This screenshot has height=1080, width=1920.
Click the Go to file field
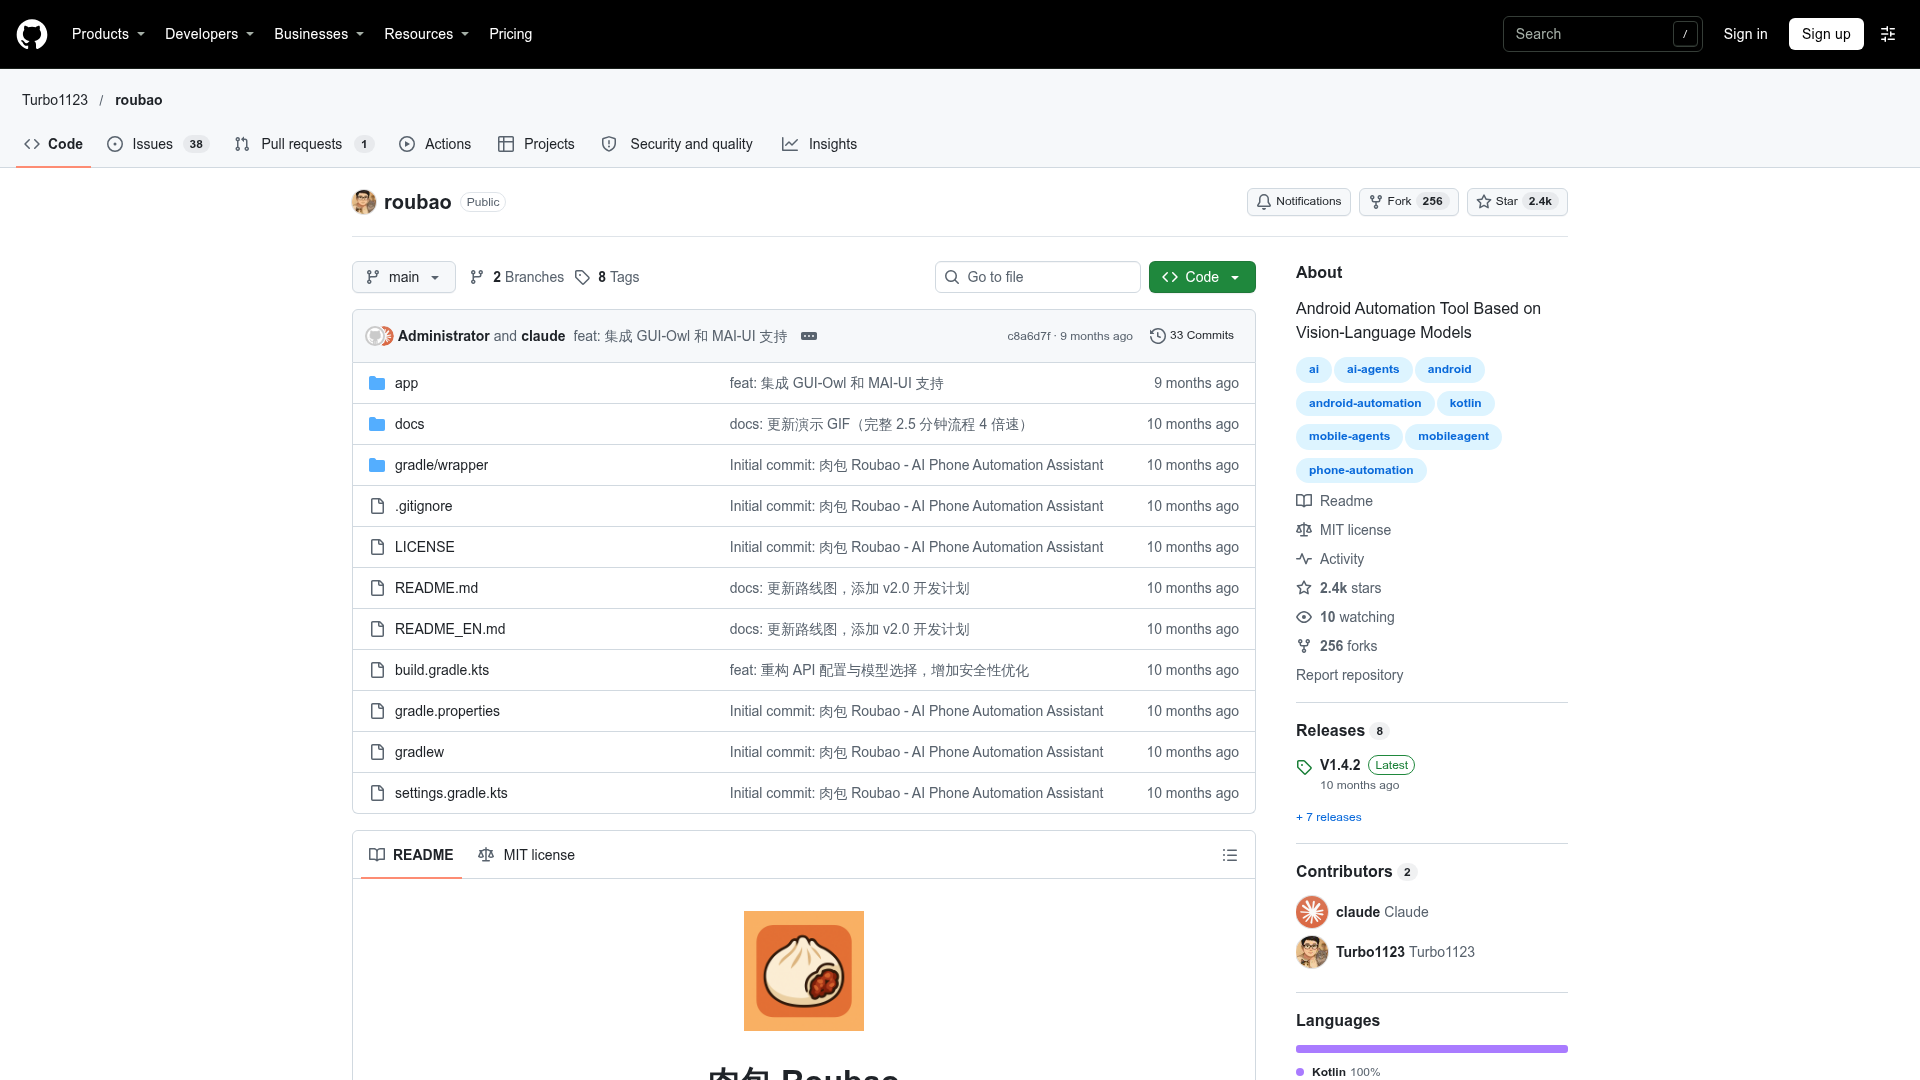point(1037,277)
